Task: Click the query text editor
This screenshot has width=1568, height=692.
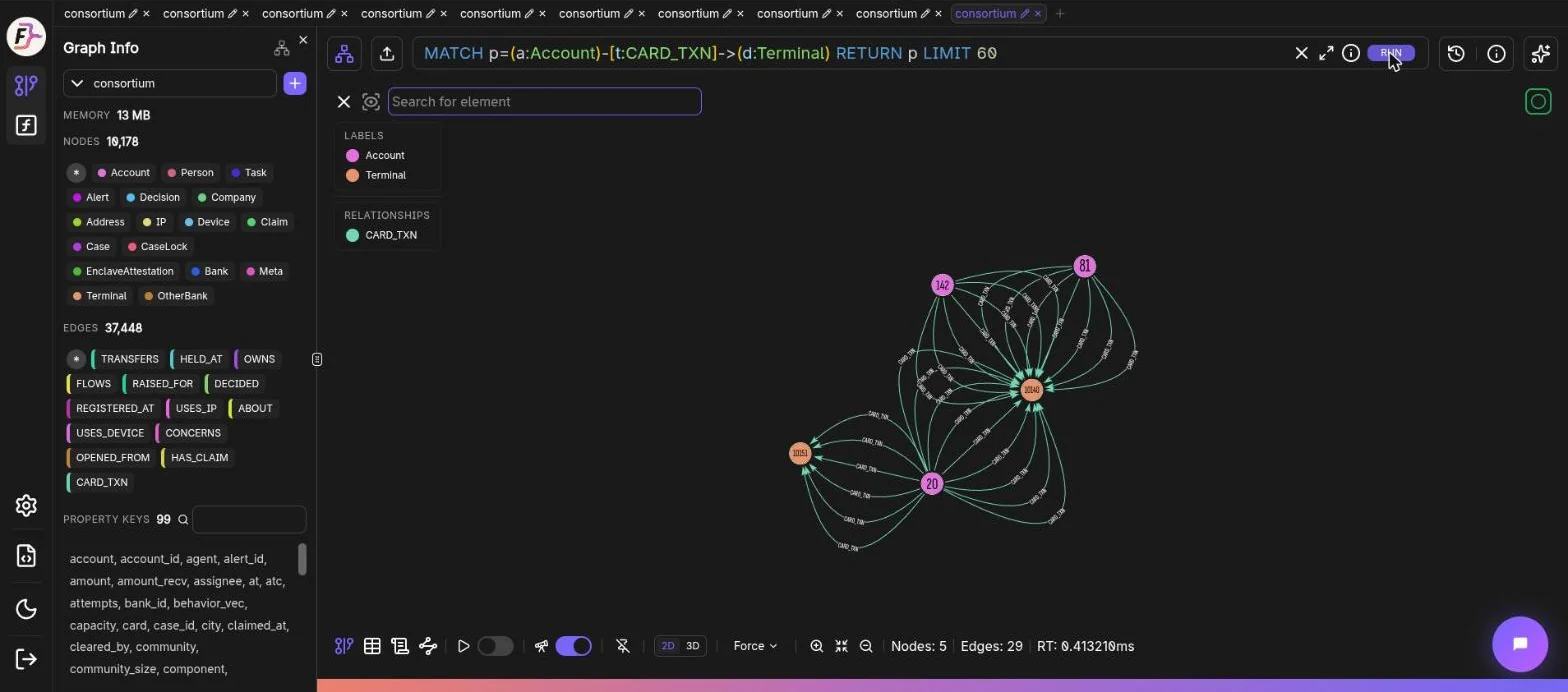Action: click(x=850, y=53)
